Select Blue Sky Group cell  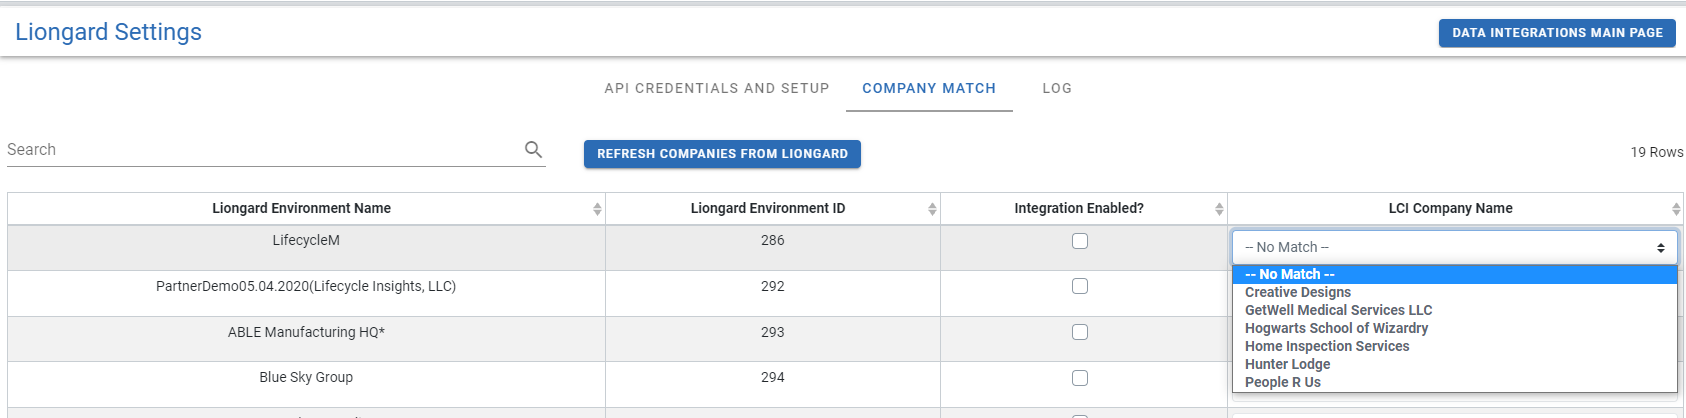(306, 384)
